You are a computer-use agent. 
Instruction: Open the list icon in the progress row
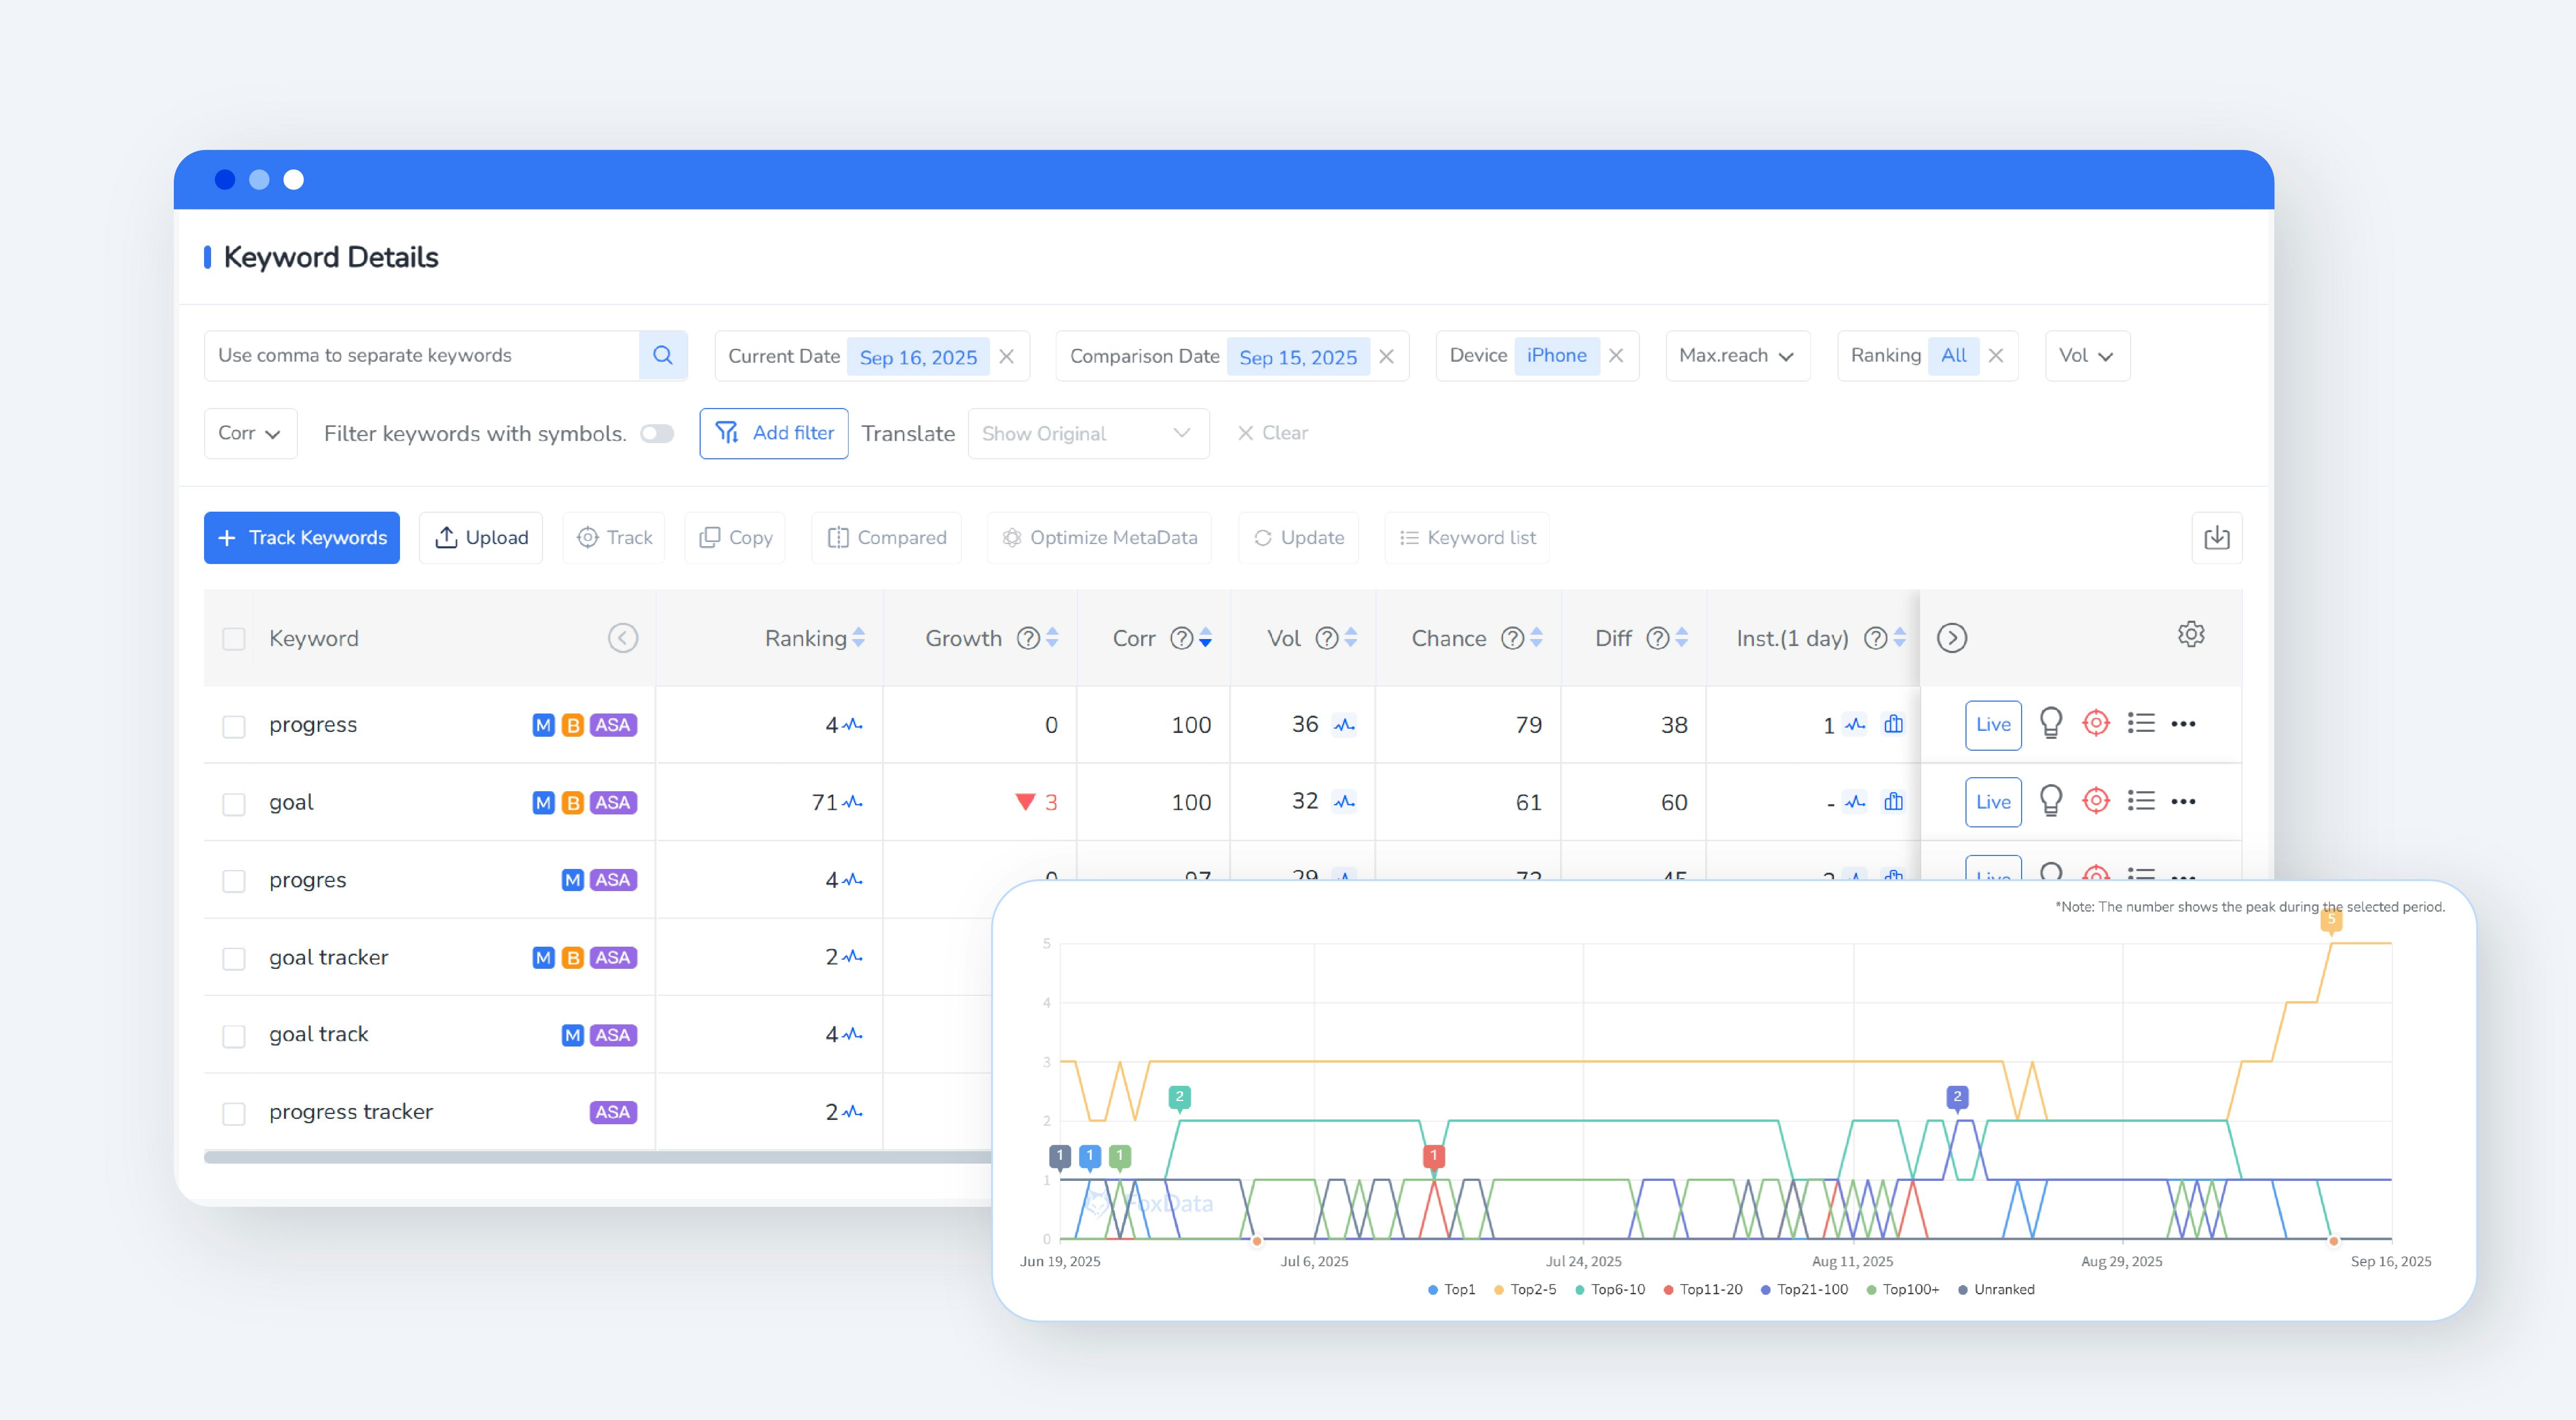click(2141, 723)
